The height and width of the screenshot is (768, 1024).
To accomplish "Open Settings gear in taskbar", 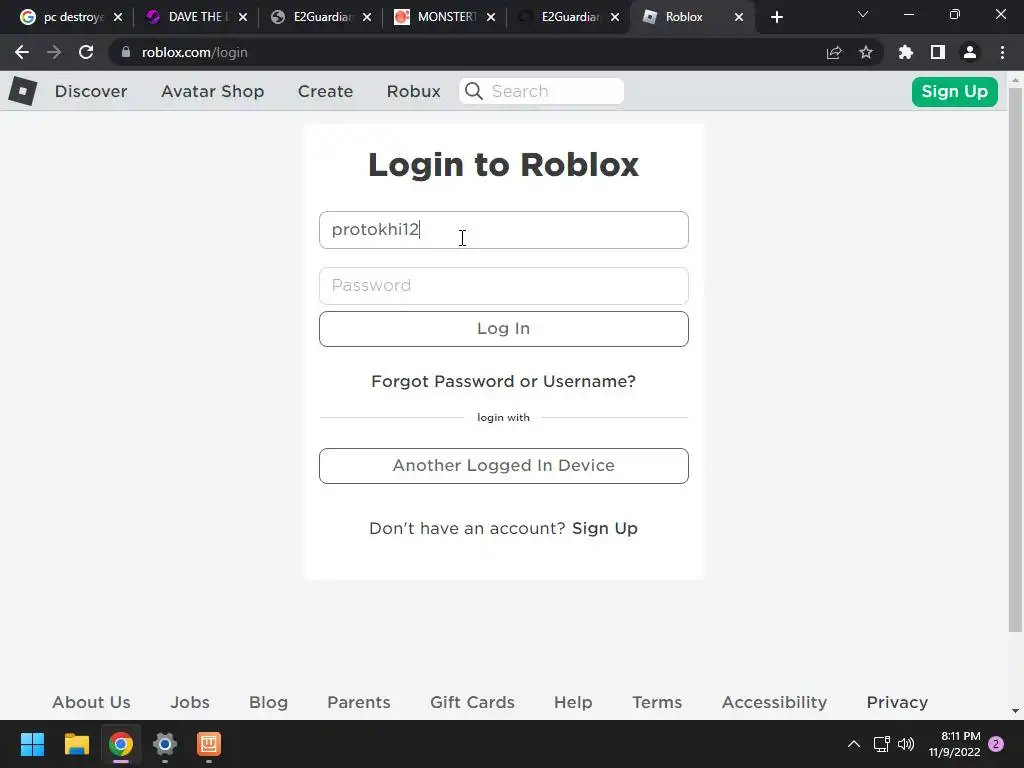I will pos(165,744).
